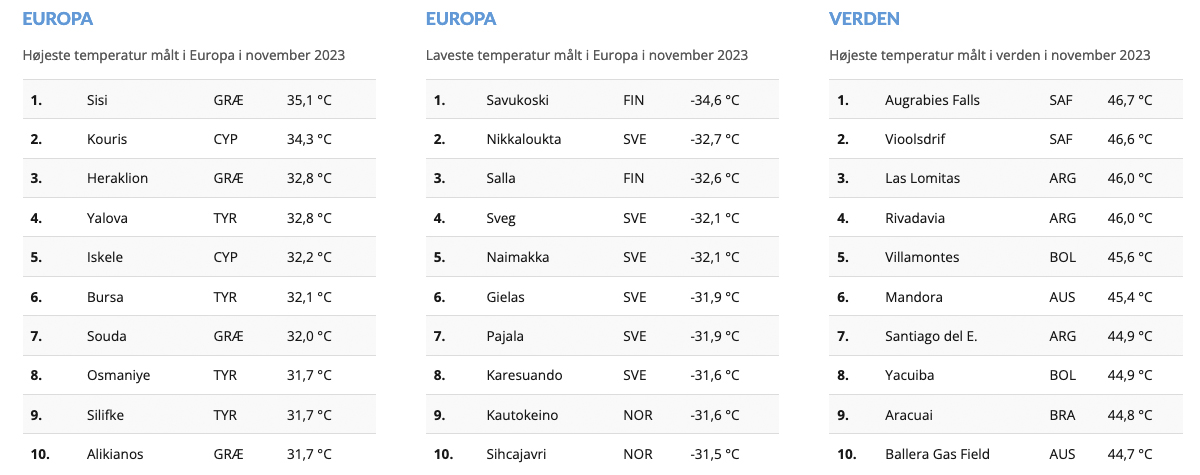Open the Sisi station entry
This screenshot has height=475, width=1200.
click(x=97, y=100)
